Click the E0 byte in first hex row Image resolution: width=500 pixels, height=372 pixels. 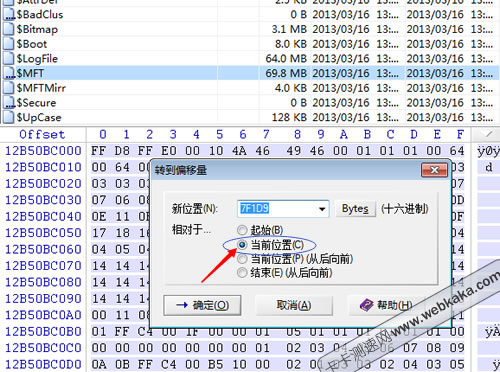(x=169, y=151)
